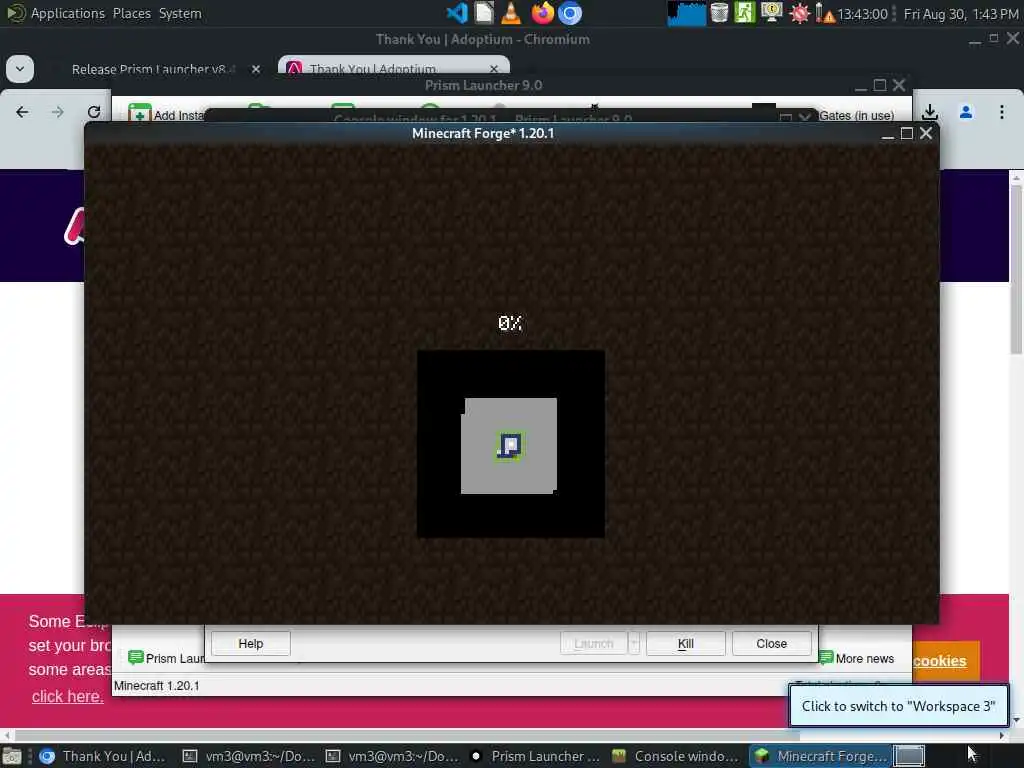Click Add Instance in Prism Launcher

[x=167, y=115]
